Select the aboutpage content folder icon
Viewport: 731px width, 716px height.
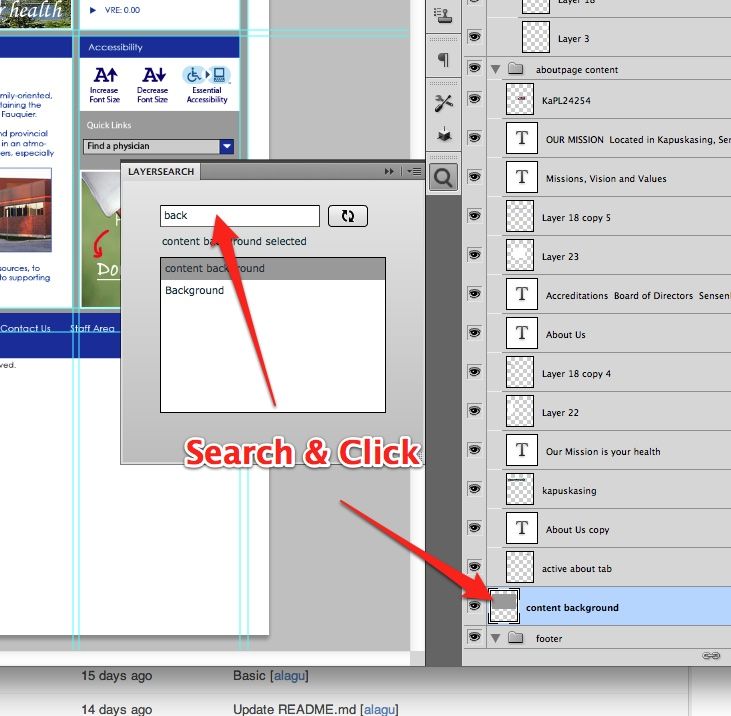tap(515, 69)
